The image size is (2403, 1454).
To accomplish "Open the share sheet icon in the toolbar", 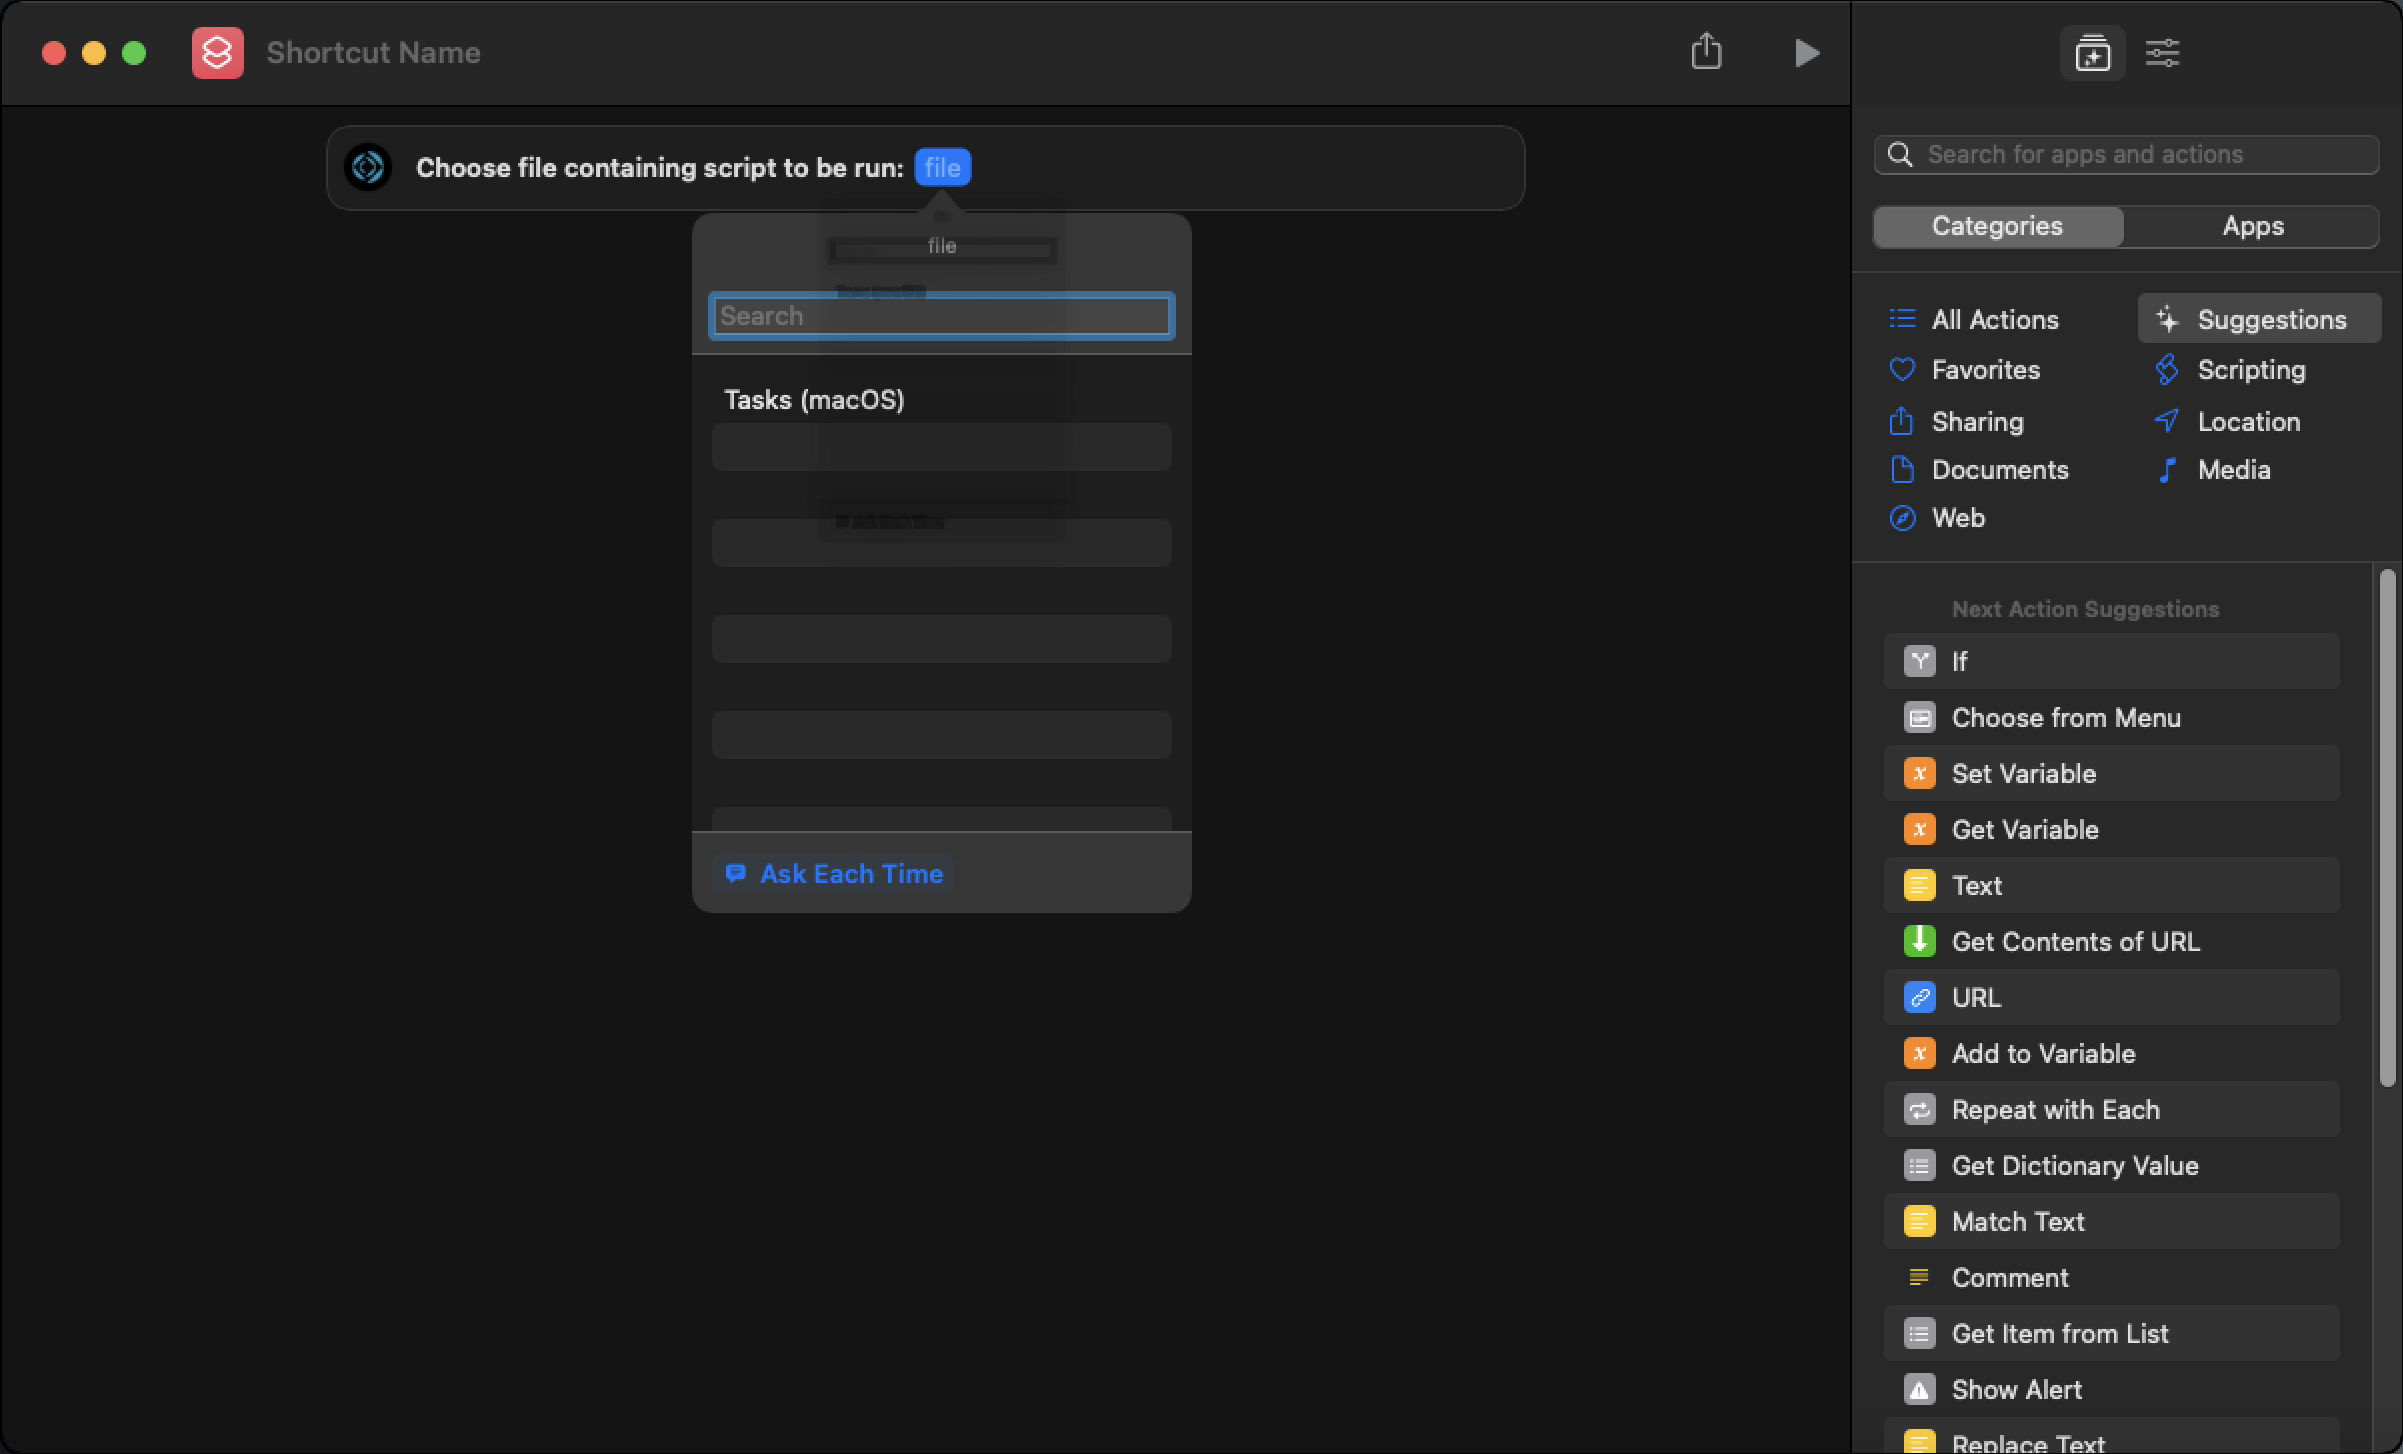I will click(x=1706, y=52).
